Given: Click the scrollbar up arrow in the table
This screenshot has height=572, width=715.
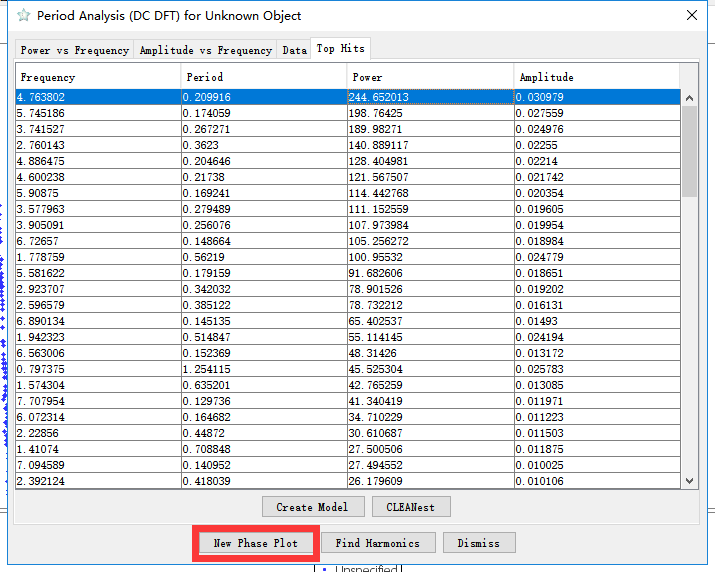Looking at the screenshot, I should pos(689,98).
